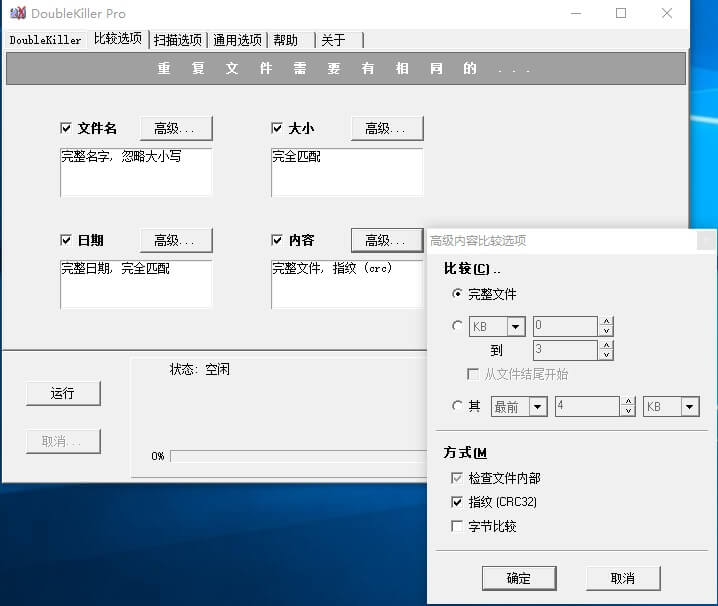The width and height of the screenshot is (718, 606).
Task: Increase the range start value spinner
Action: coord(606,322)
